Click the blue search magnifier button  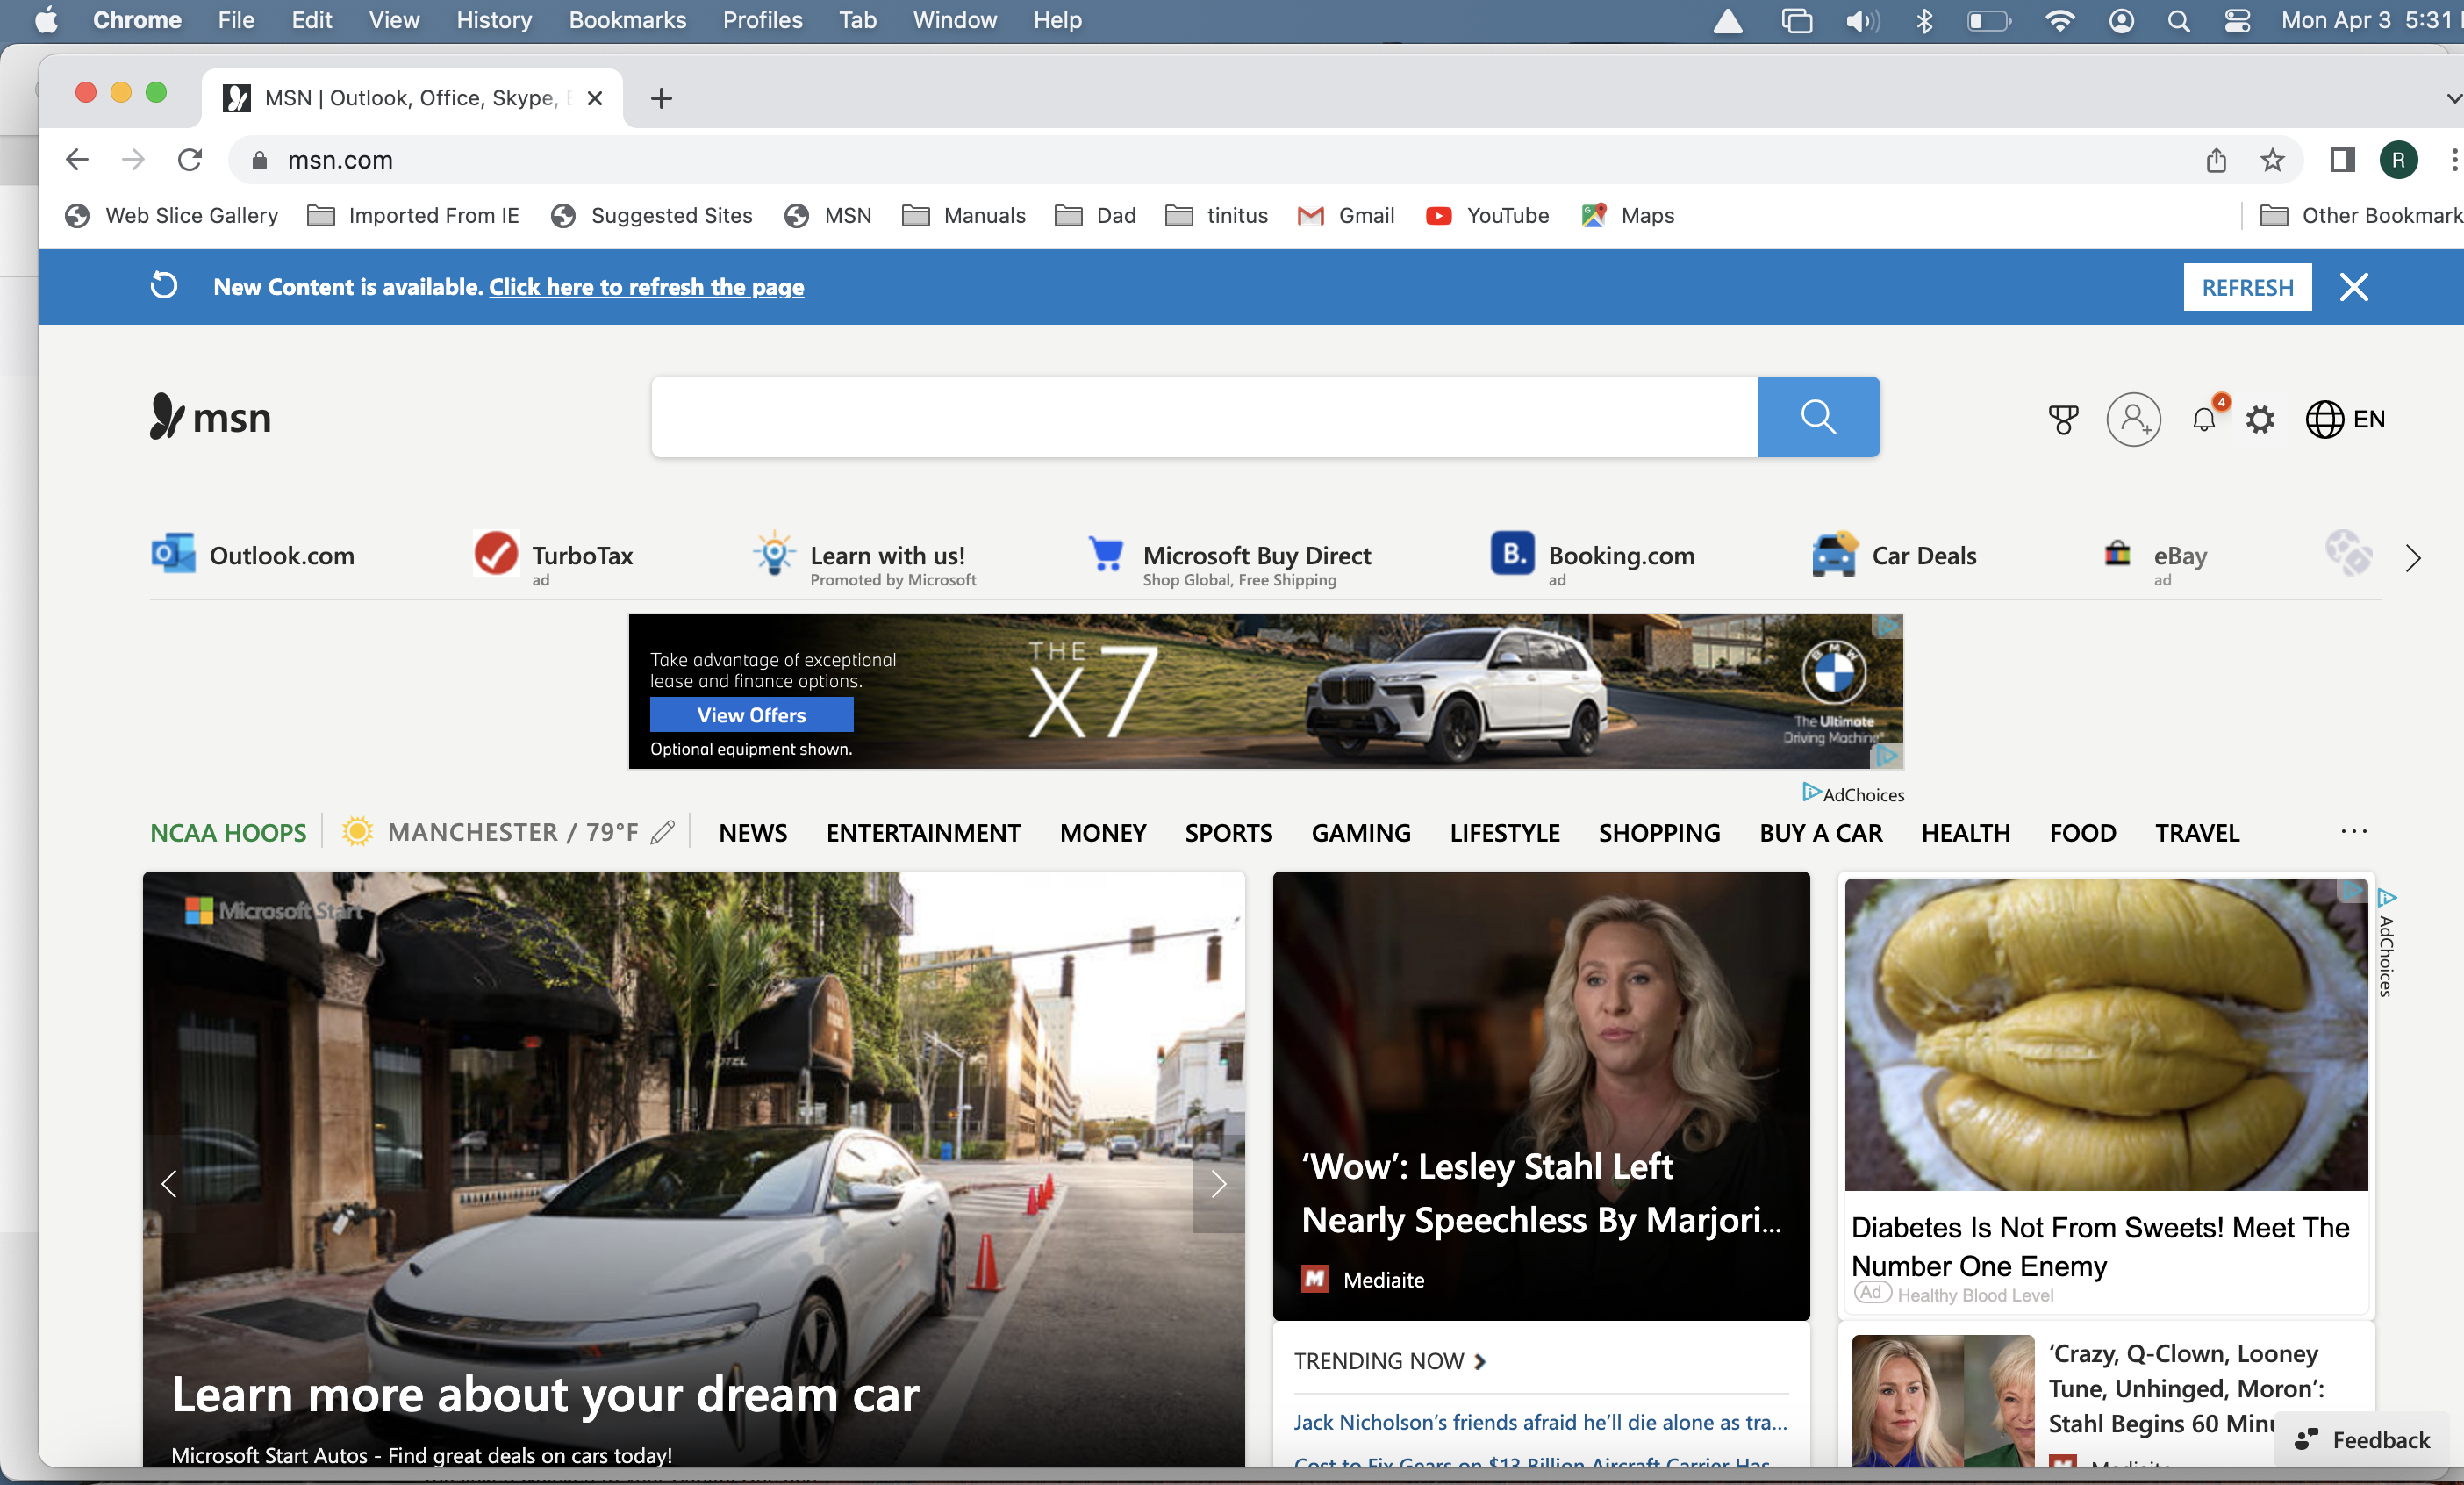click(x=1817, y=417)
